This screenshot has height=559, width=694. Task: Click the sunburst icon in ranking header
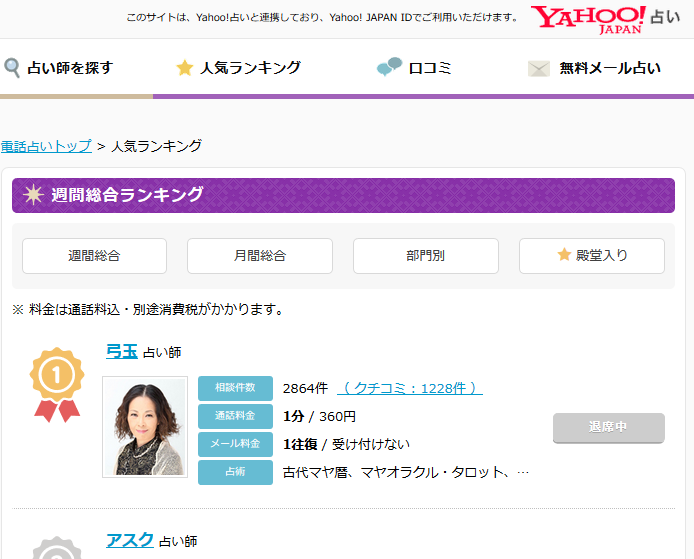point(33,195)
